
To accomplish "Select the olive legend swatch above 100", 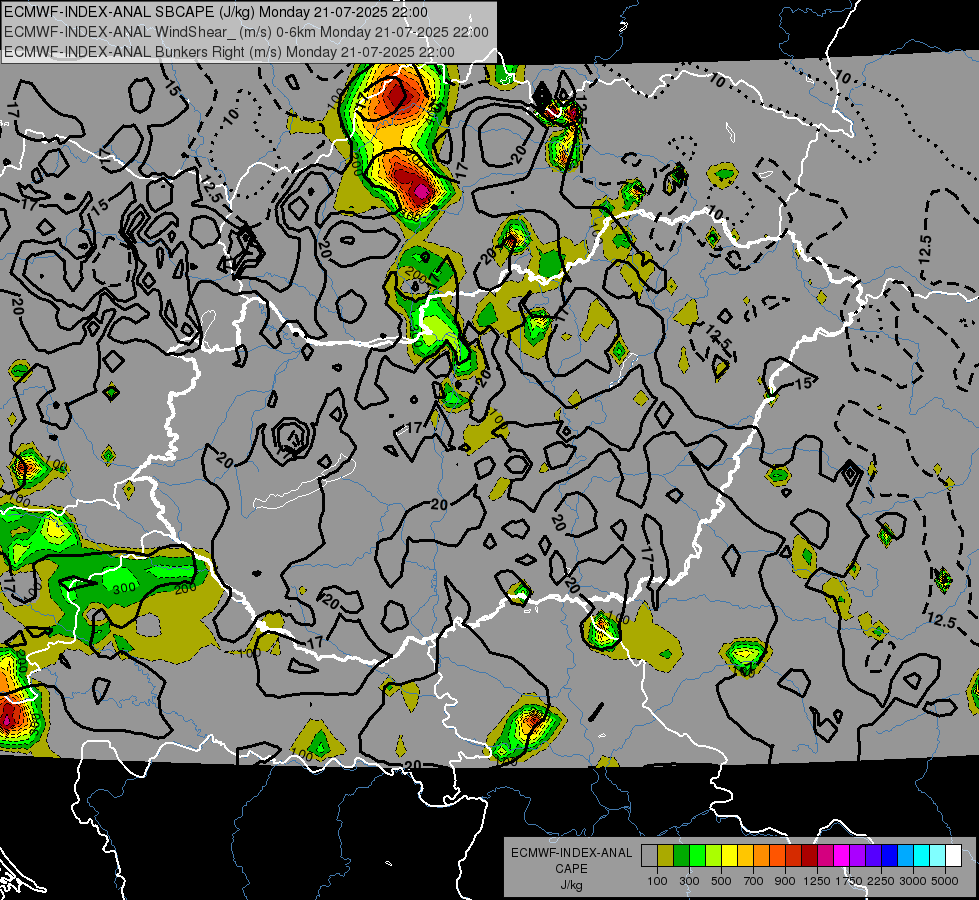I will click(666, 856).
